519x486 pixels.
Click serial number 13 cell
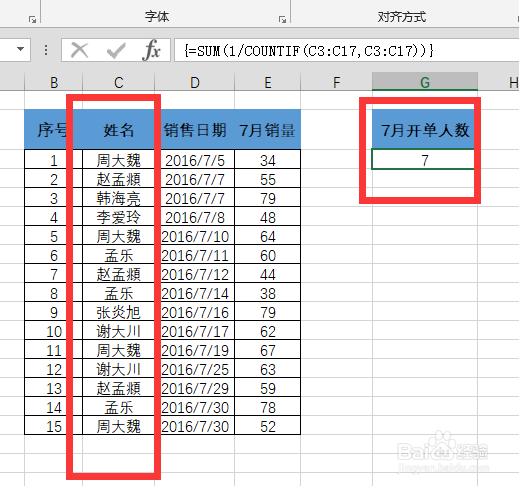53,388
